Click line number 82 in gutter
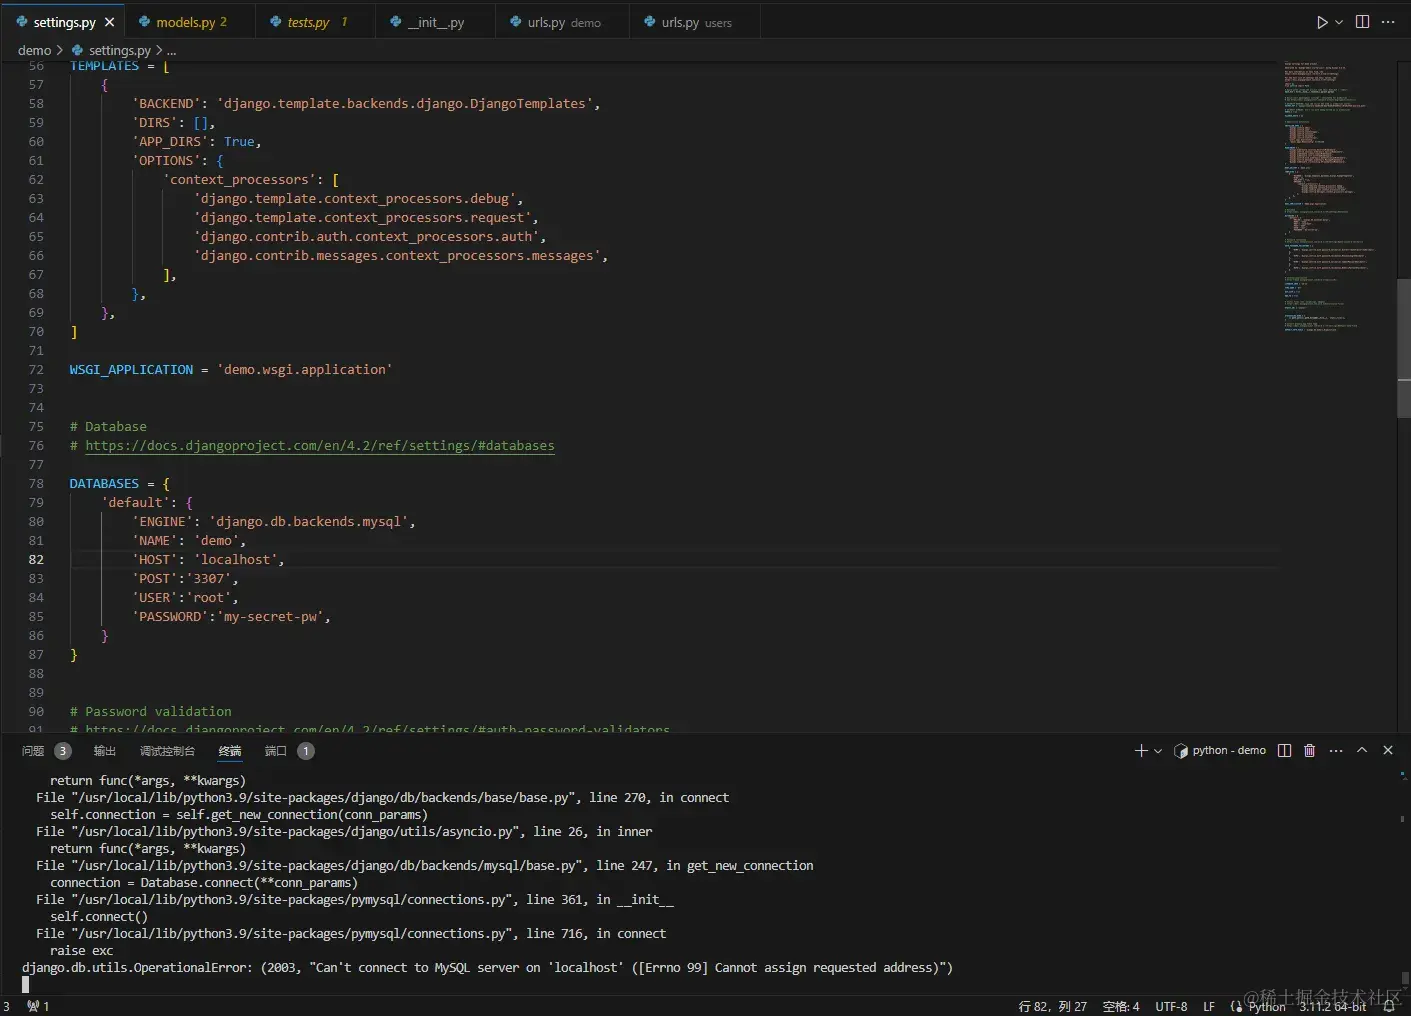This screenshot has width=1411, height=1016. pos(36,560)
